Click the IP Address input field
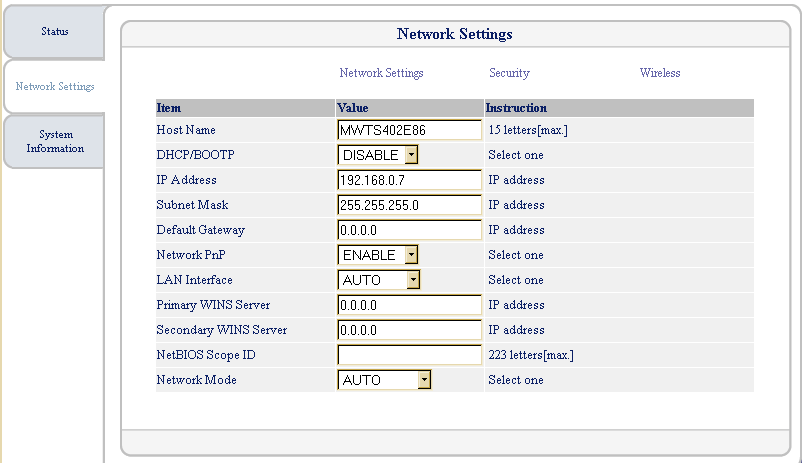This screenshot has width=807, height=463. pos(410,180)
